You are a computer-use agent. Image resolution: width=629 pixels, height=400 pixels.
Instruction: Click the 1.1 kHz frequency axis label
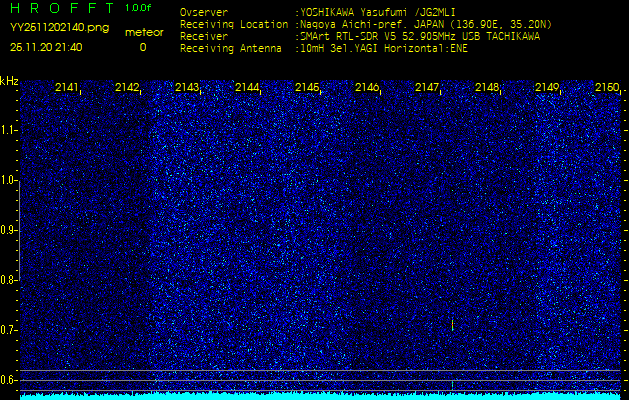coord(8,130)
